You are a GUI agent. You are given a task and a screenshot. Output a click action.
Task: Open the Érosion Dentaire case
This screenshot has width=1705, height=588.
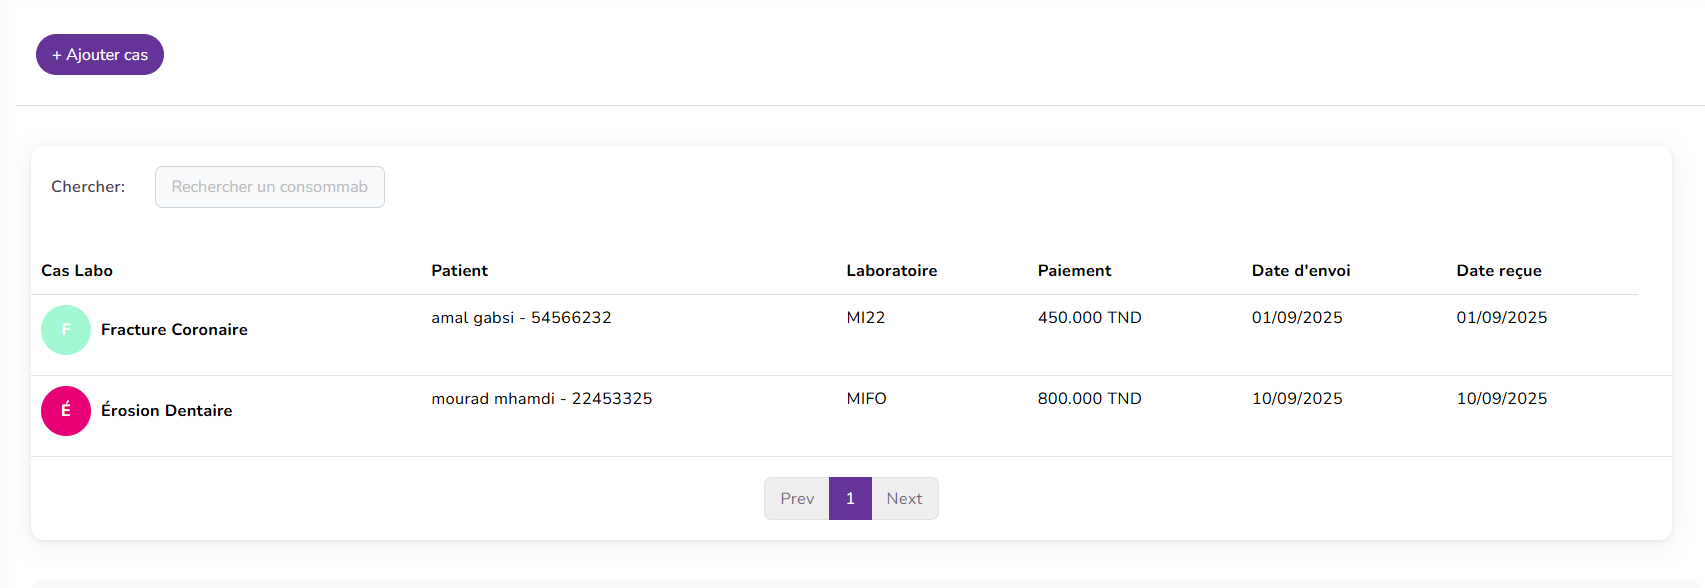click(166, 411)
